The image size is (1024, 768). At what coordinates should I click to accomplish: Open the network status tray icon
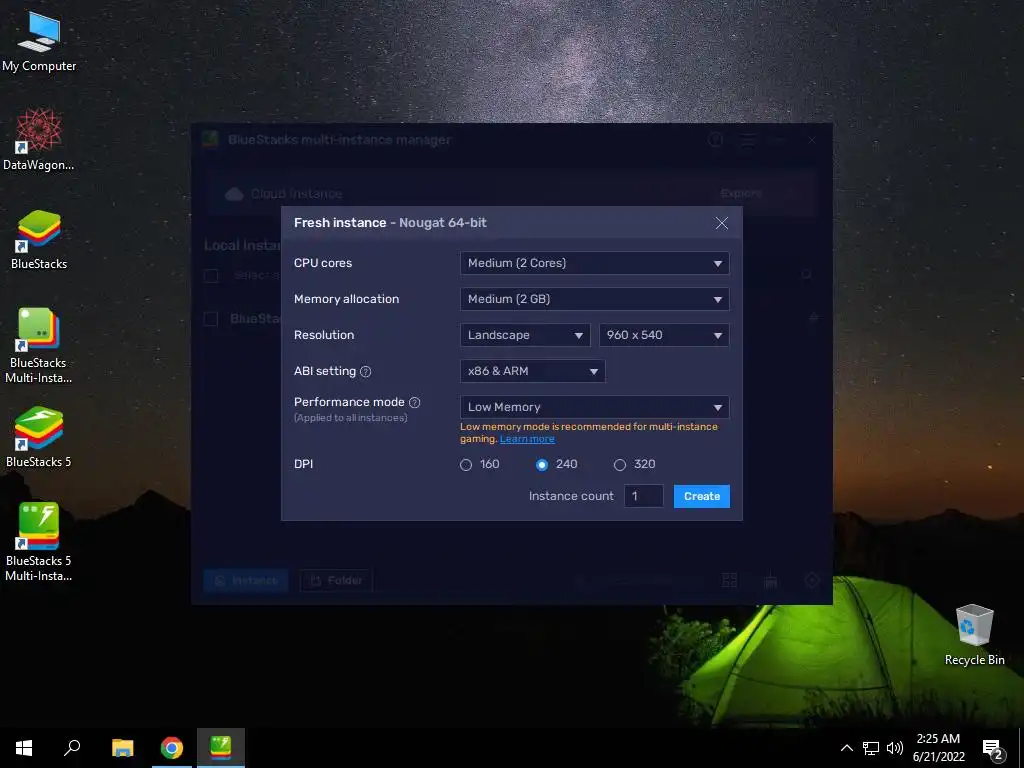(x=871, y=748)
